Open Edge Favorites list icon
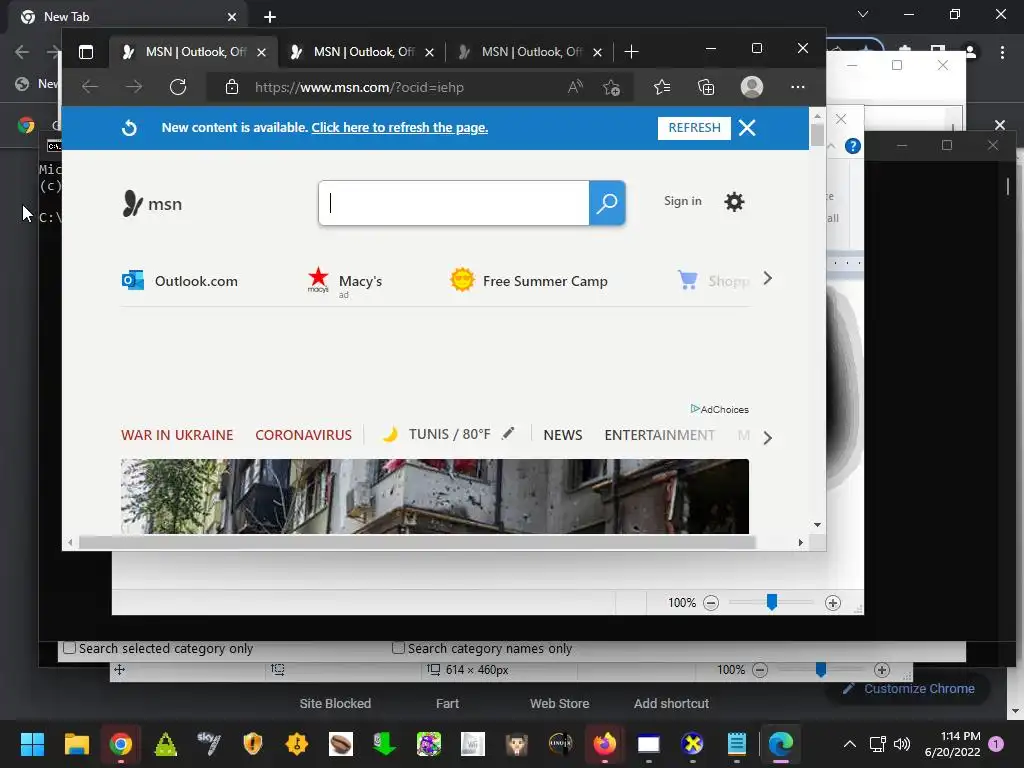 (x=662, y=87)
